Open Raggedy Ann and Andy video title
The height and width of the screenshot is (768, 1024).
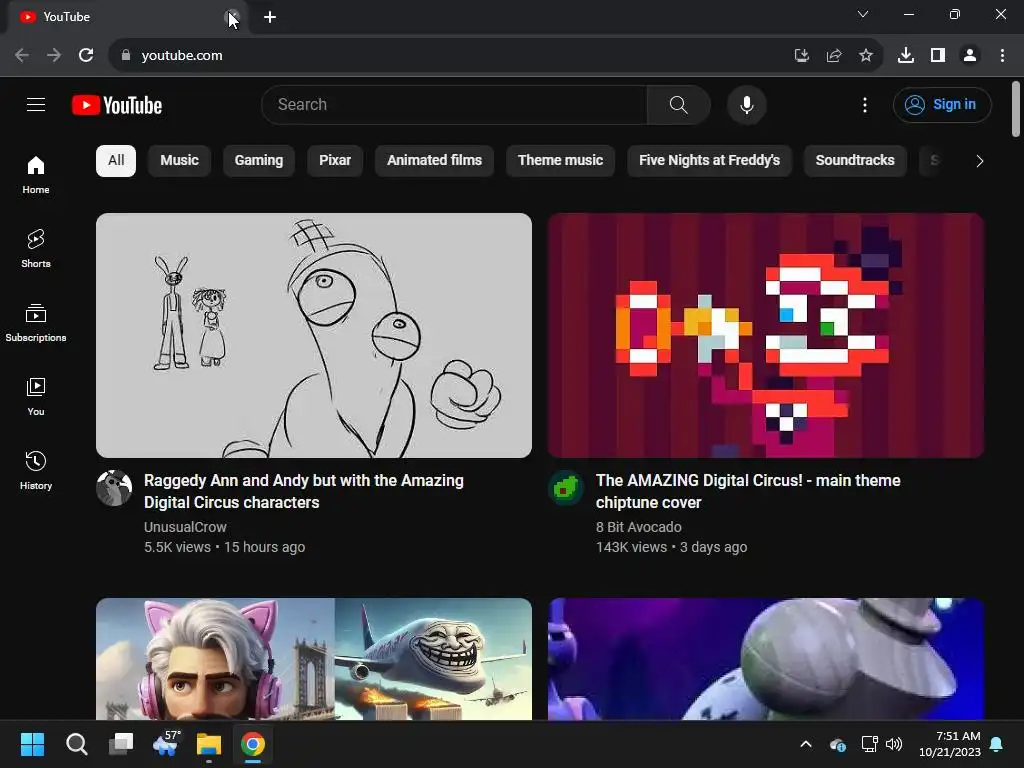click(x=304, y=491)
